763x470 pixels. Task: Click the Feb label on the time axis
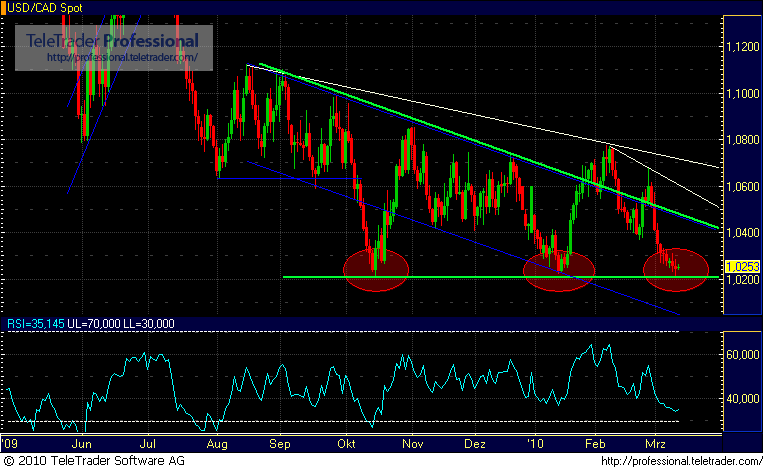595,444
